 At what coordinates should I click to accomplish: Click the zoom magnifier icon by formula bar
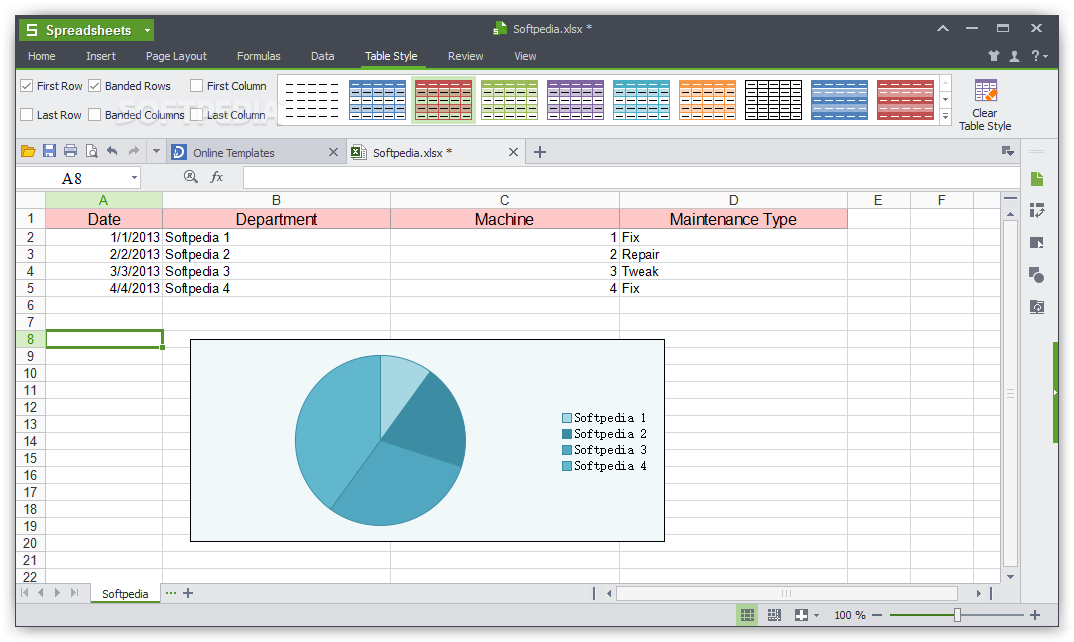click(191, 177)
